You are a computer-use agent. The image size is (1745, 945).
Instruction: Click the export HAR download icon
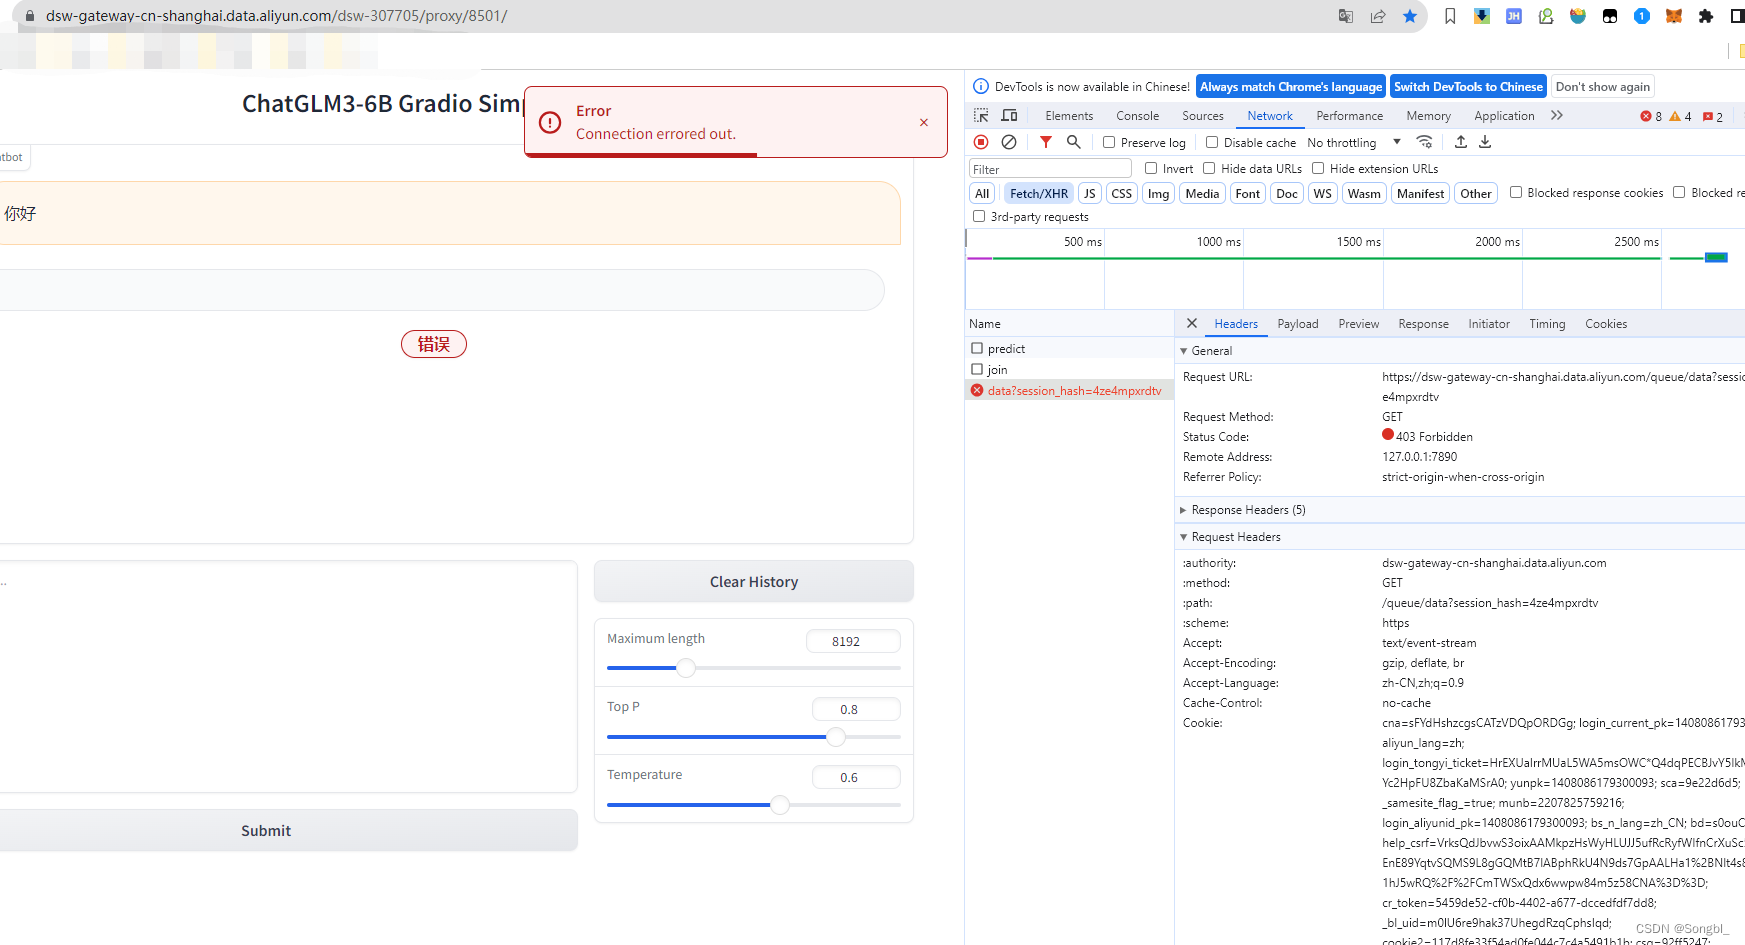[1485, 142]
